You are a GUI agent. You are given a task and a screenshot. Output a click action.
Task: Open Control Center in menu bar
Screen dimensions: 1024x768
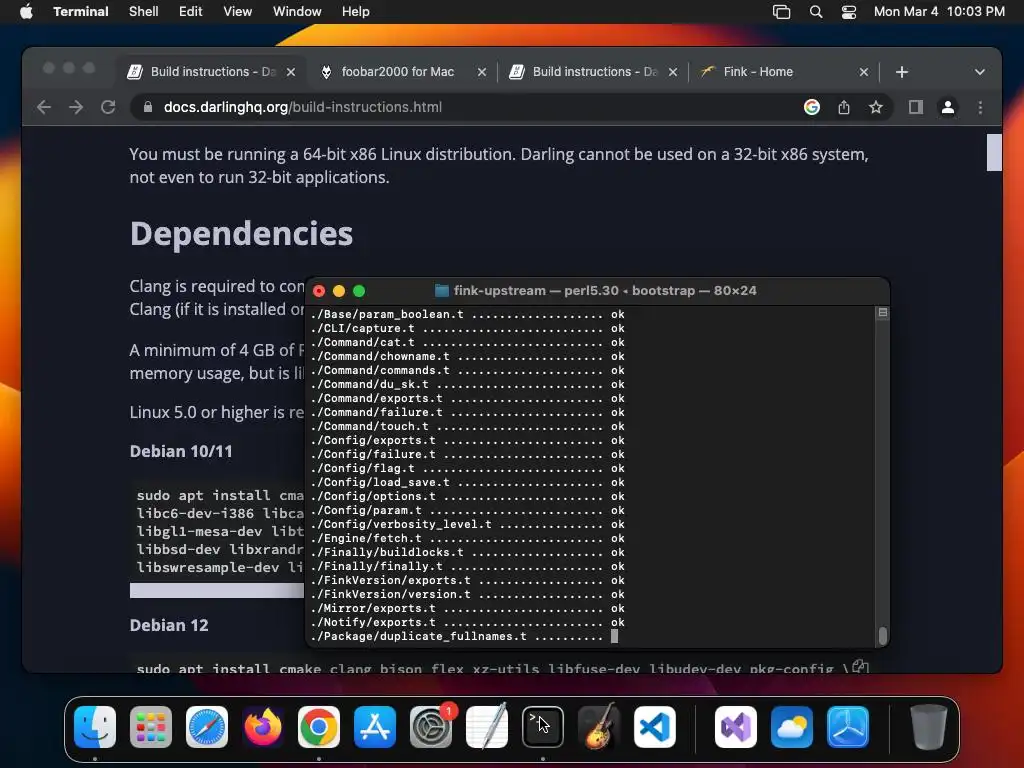(849, 12)
